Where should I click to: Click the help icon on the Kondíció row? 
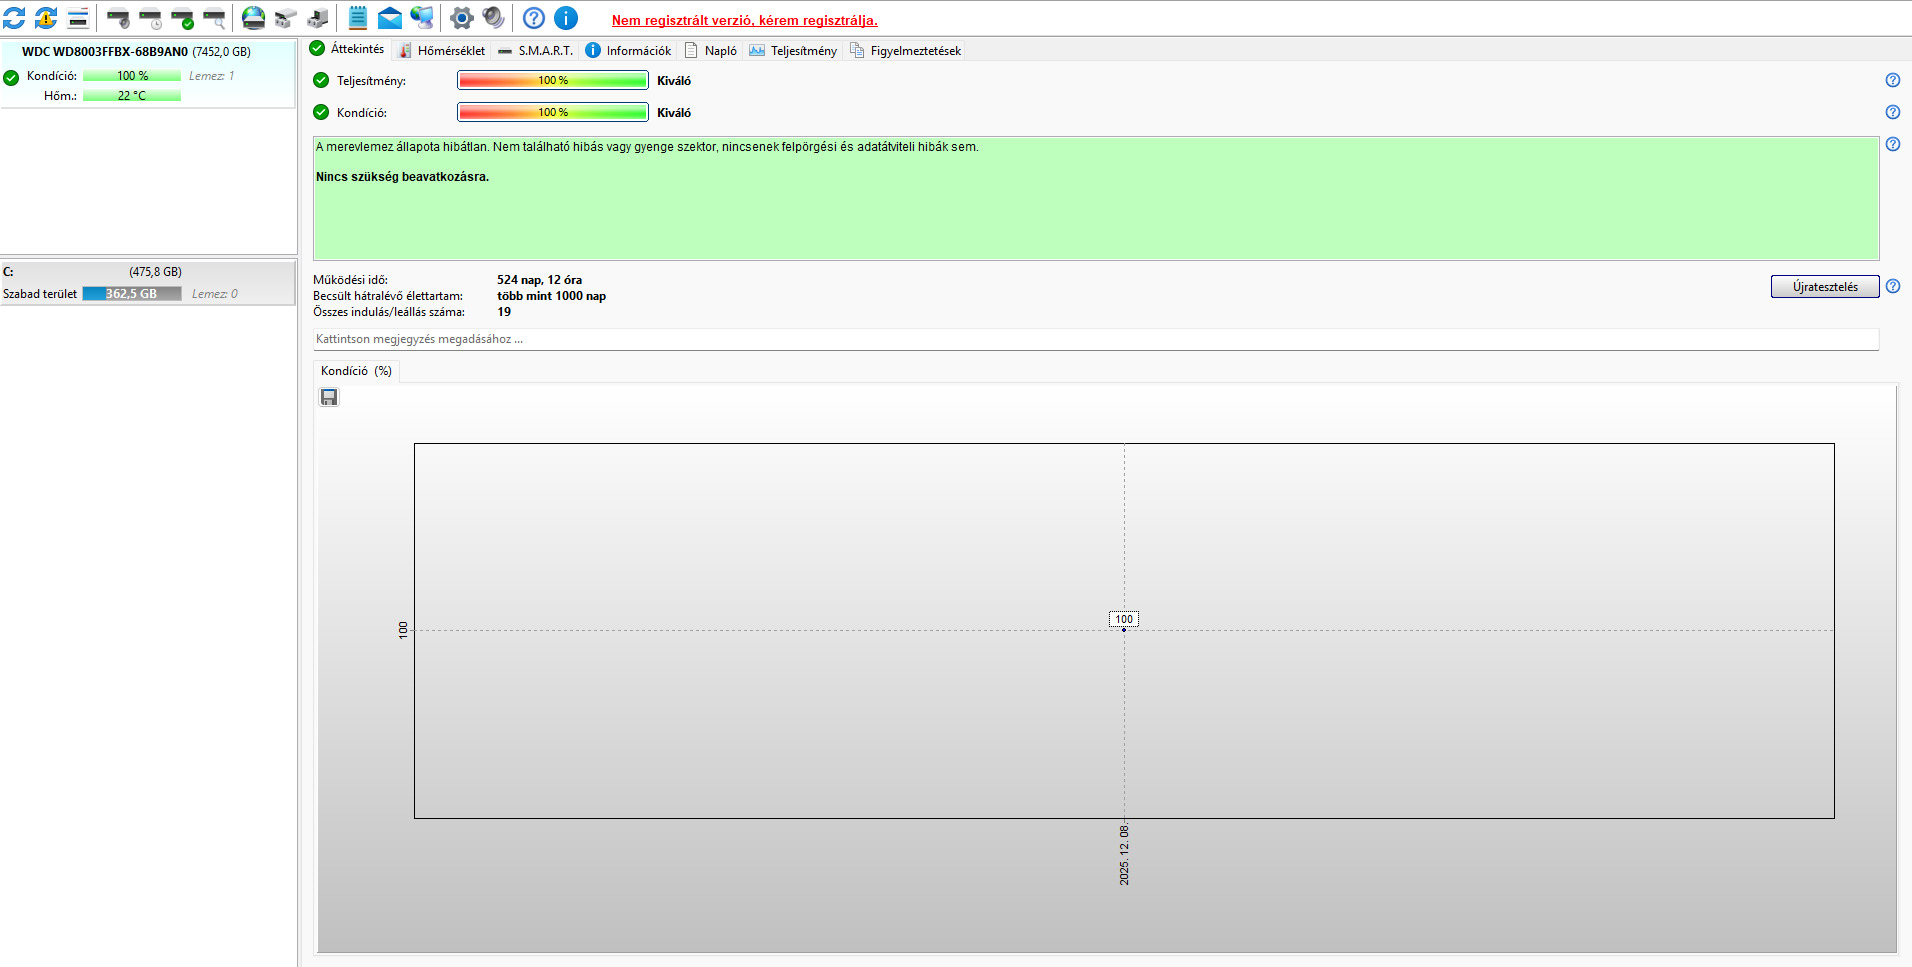(1893, 112)
